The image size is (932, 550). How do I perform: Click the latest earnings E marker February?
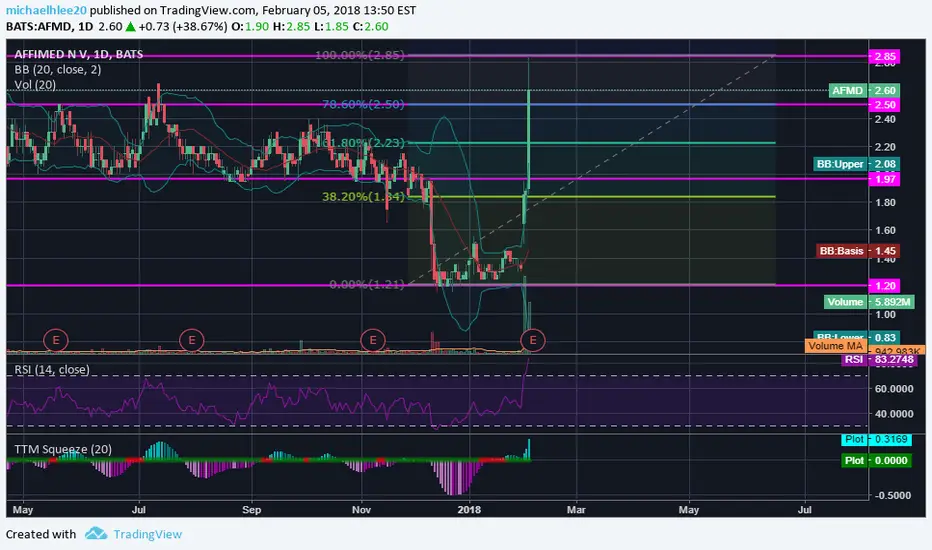click(x=533, y=340)
